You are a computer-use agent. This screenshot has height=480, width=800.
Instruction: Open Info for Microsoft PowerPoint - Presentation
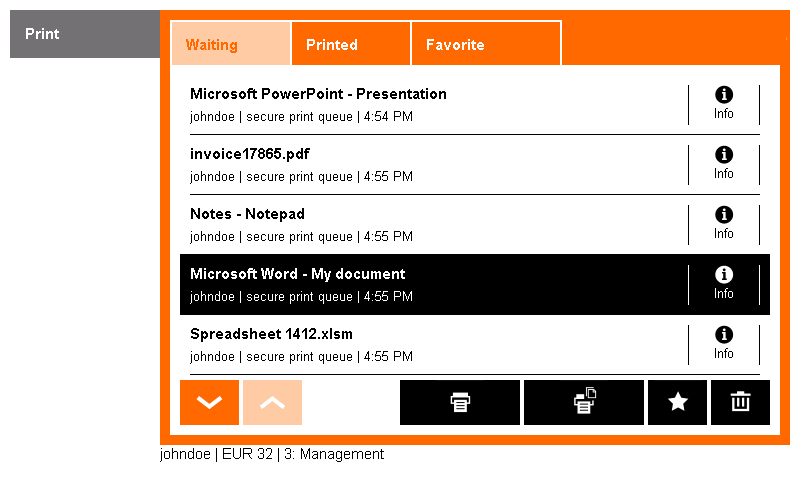[723, 105]
